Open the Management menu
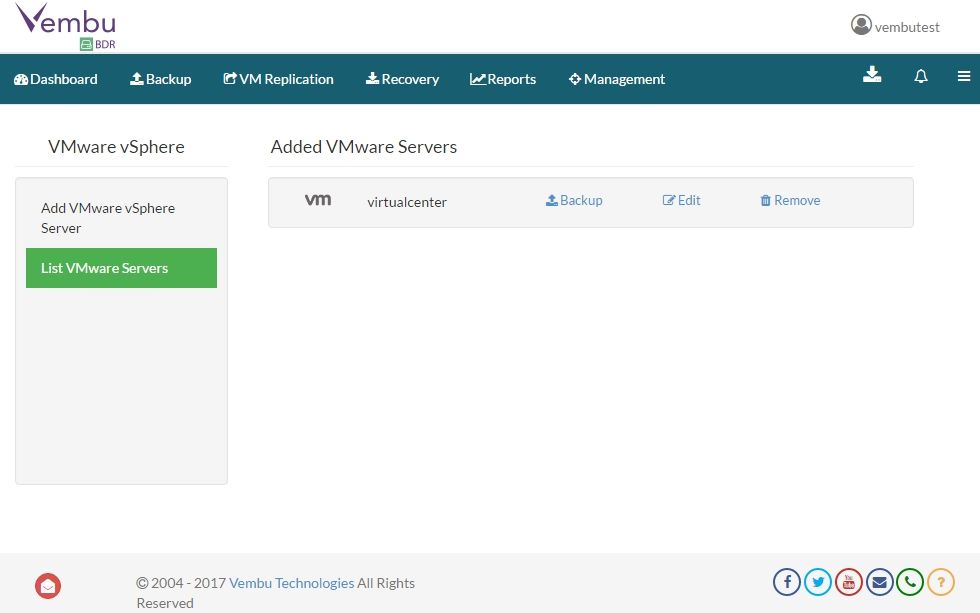The width and height of the screenshot is (980, 613). 617,79
